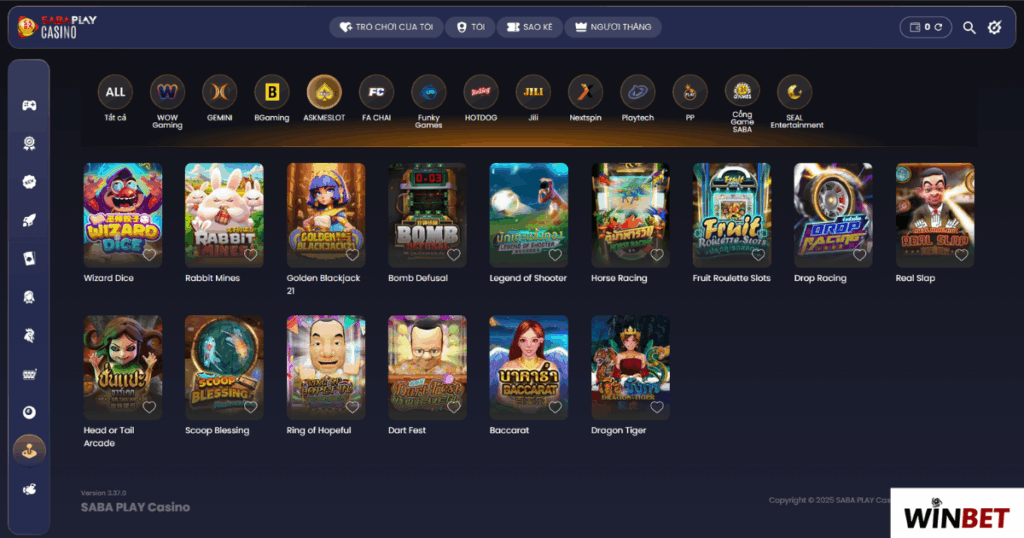Favorite Legend of Shooter
The width and height of the screenshot is (1024, 538).
555,255
